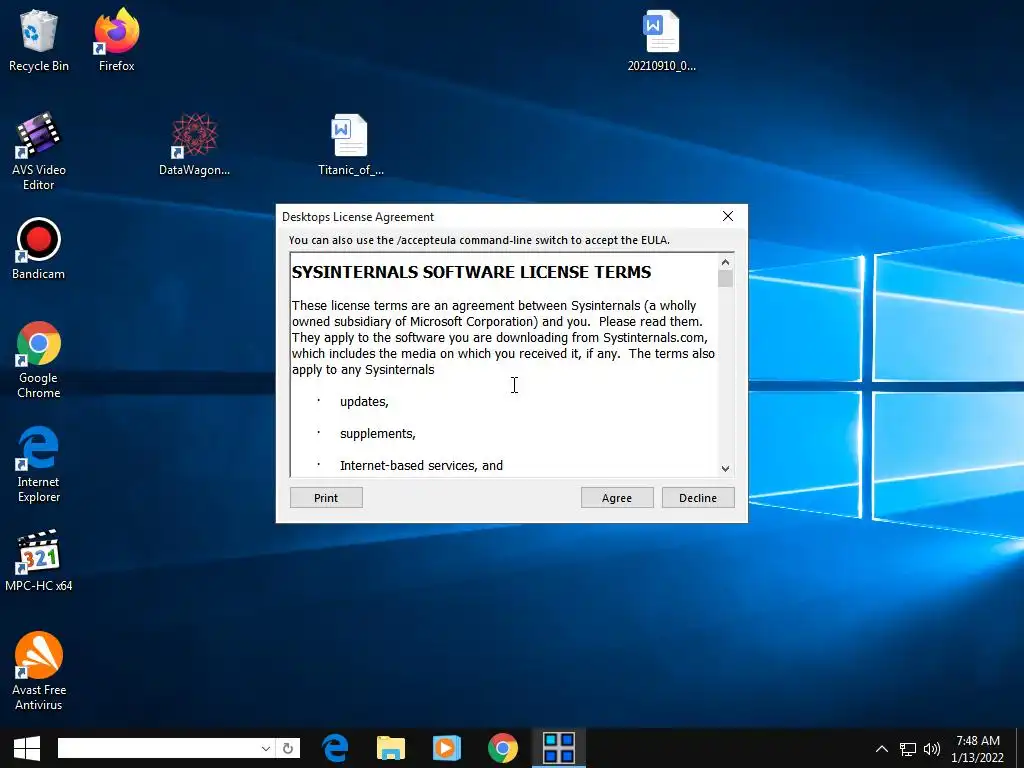
Task: Click the license text scrollbar thumb
Action: click(725, 279)
